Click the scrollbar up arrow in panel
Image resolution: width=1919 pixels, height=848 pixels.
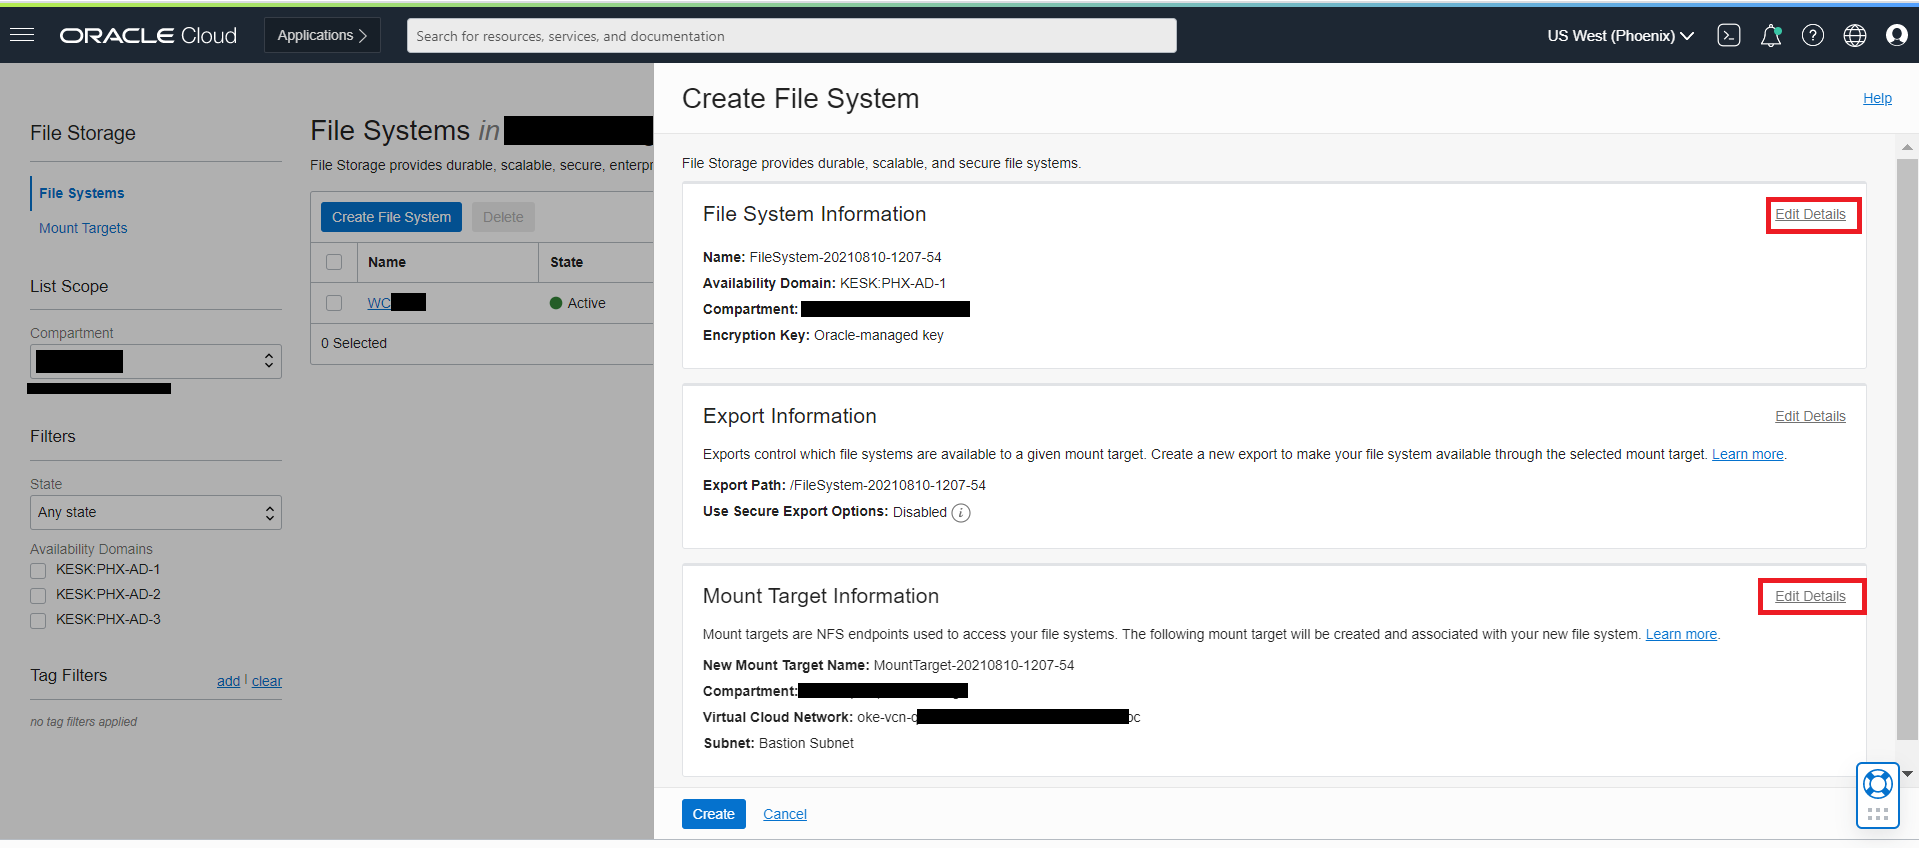tap(1907, 147)
